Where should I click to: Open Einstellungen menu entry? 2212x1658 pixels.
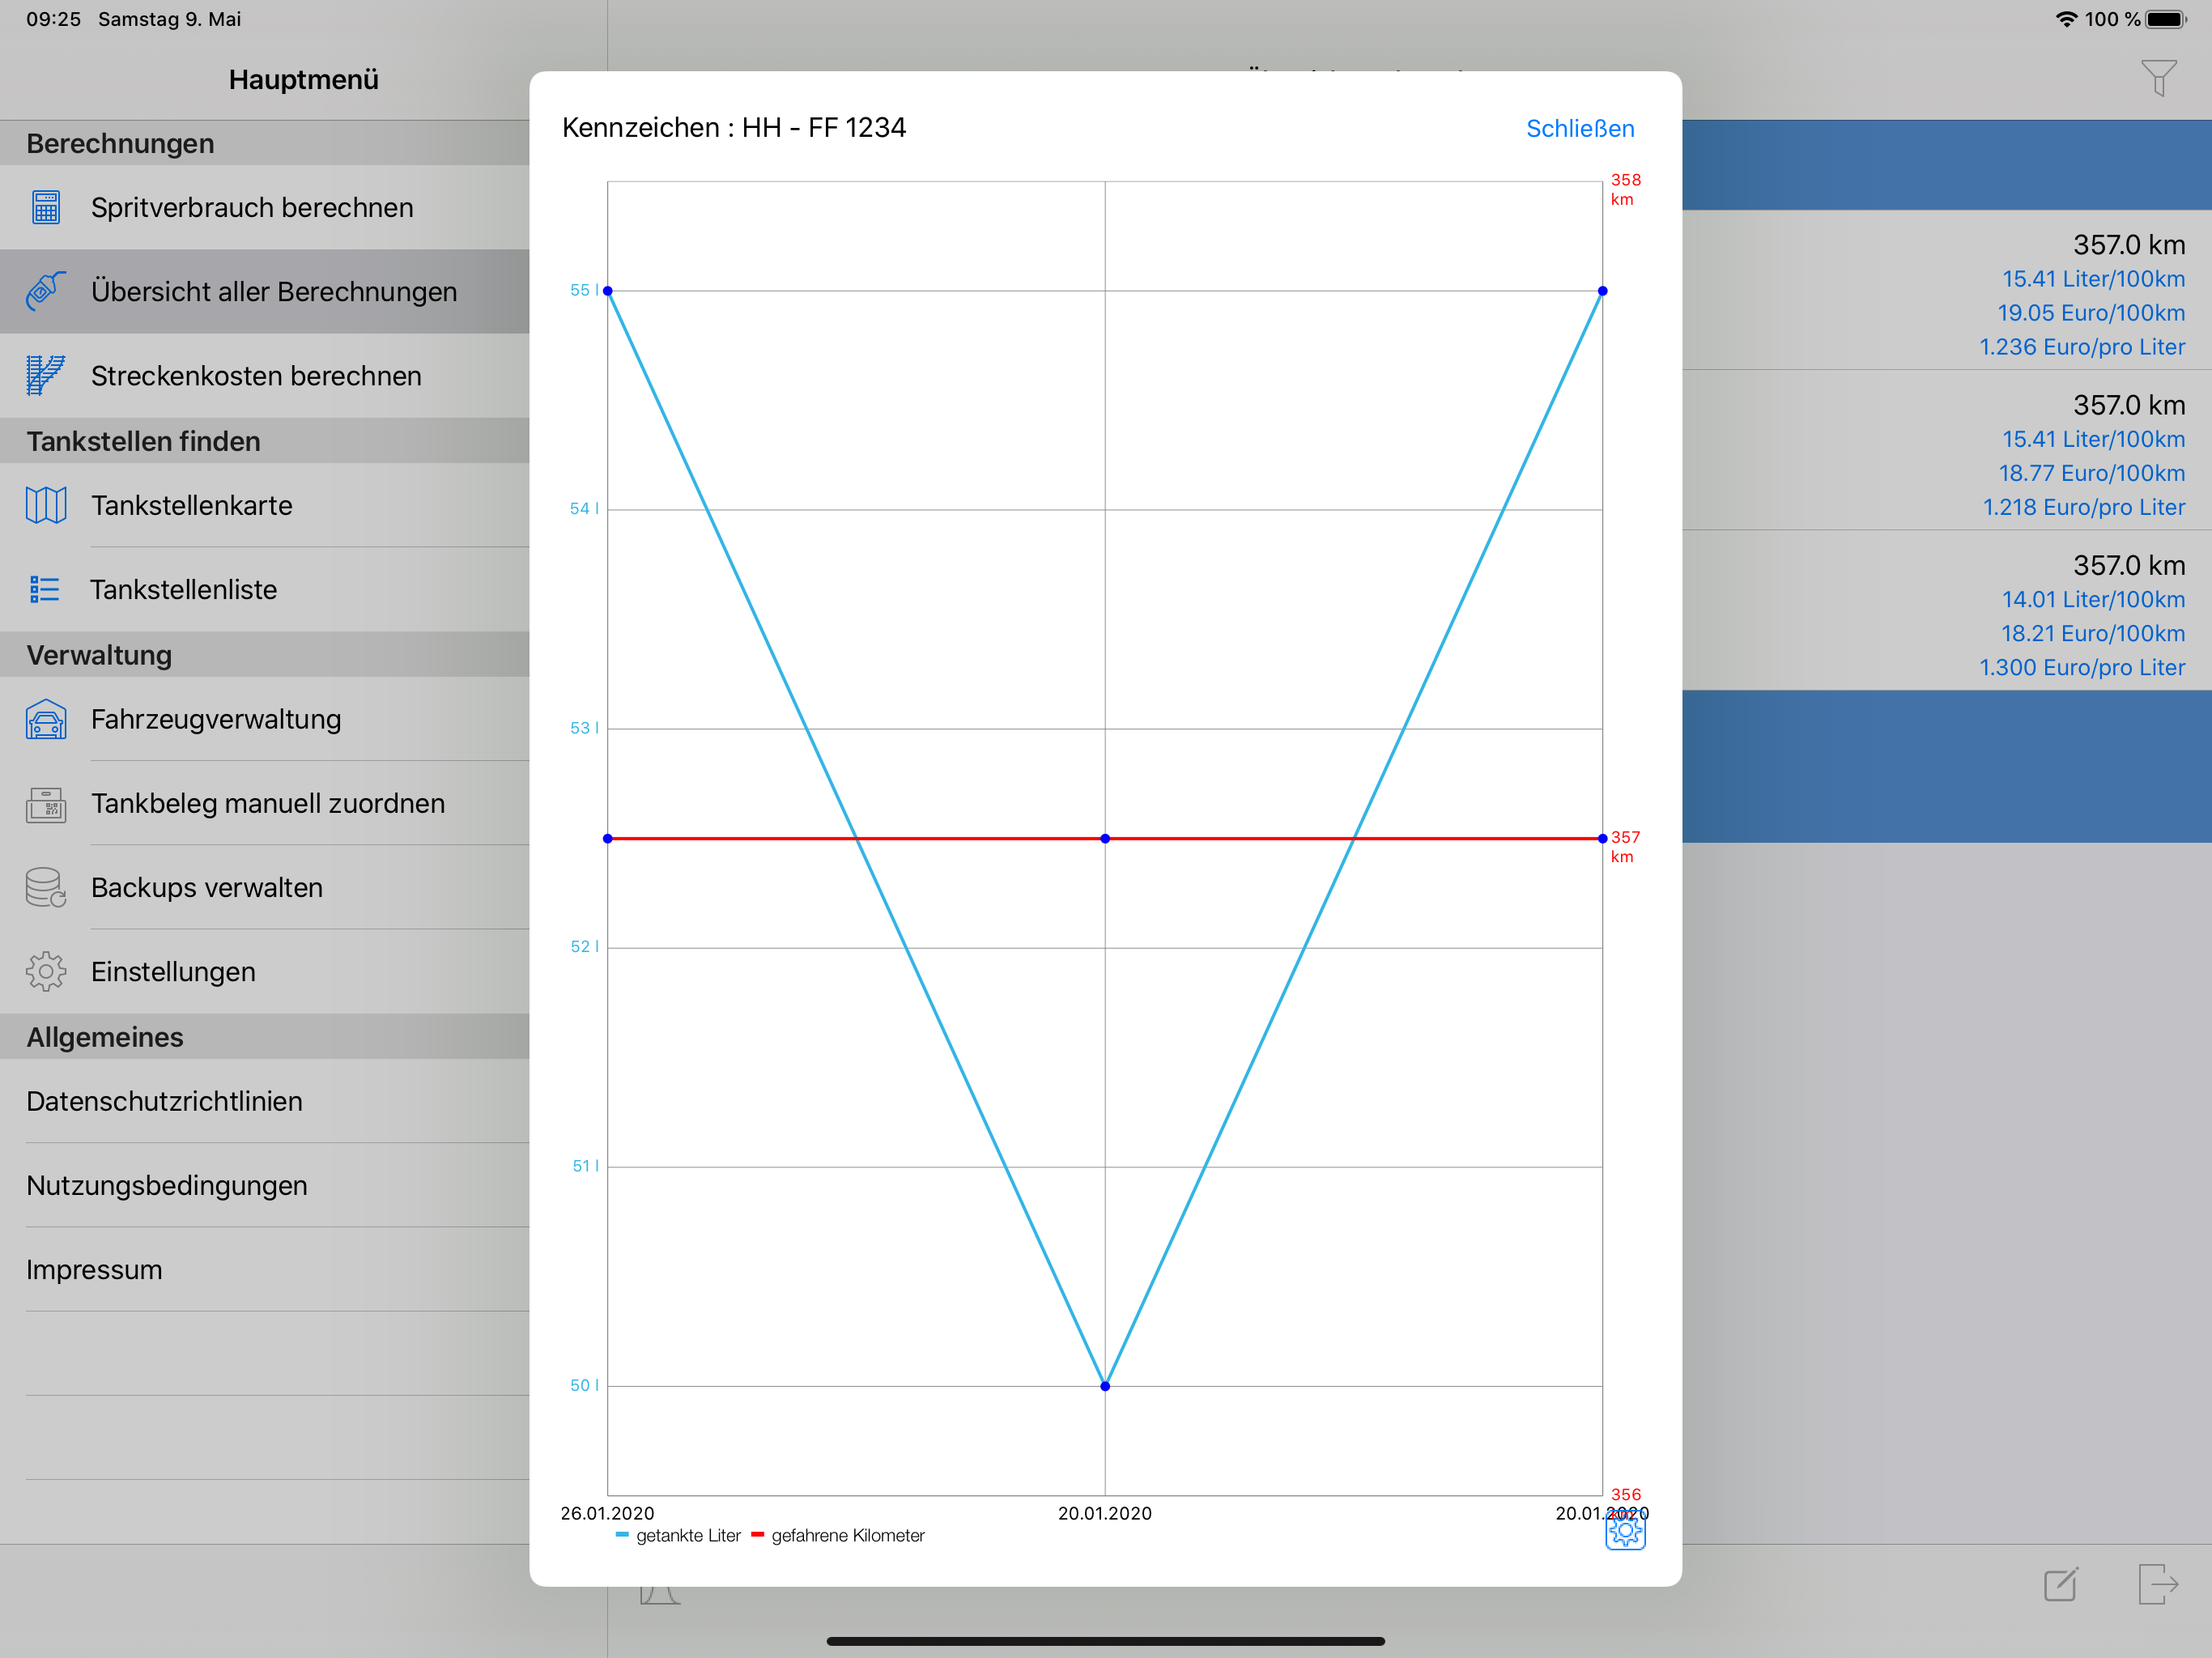click(x=265, y=971)
